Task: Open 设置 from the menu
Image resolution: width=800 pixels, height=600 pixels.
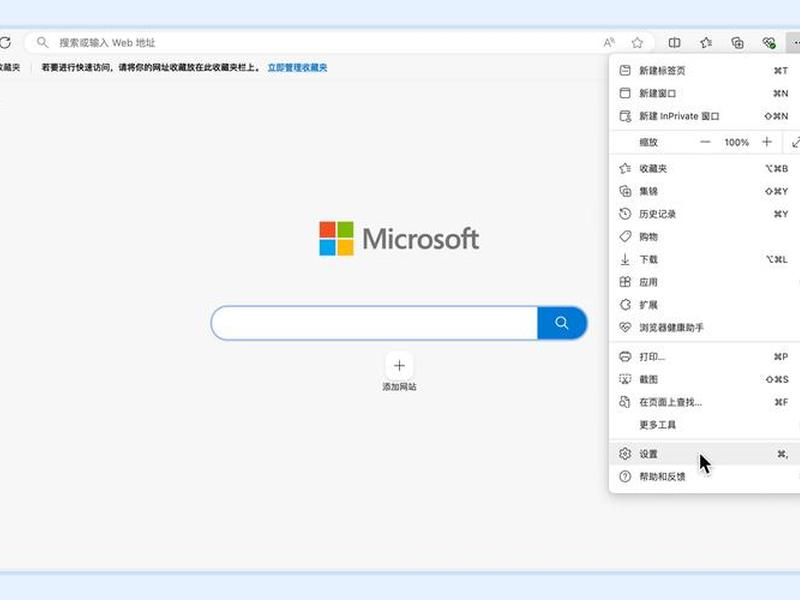Action: [705, 454]
